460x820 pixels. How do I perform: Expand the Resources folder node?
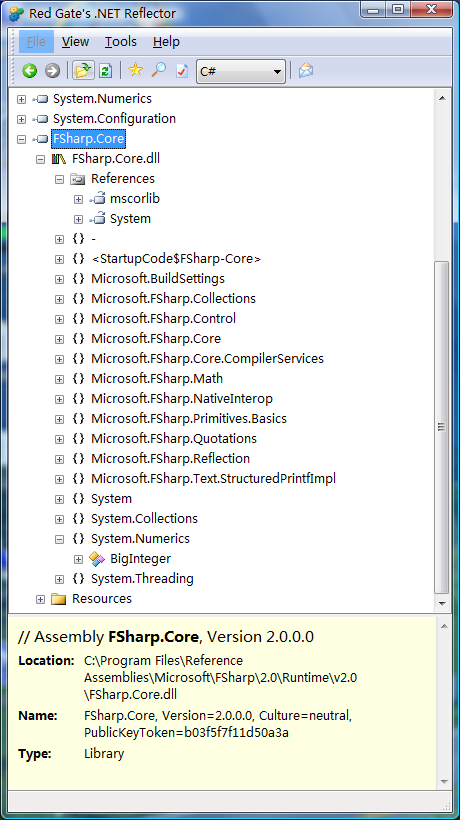40,599
